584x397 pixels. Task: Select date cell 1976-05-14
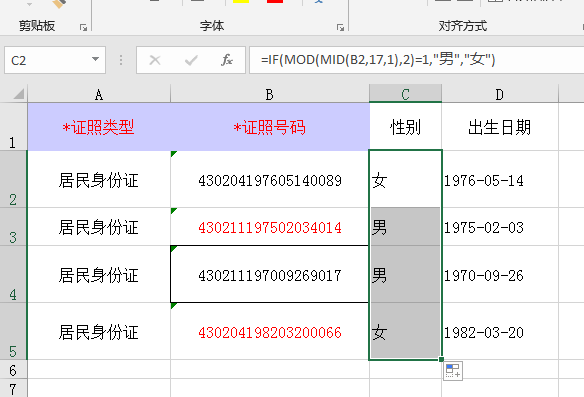[500, 179]
